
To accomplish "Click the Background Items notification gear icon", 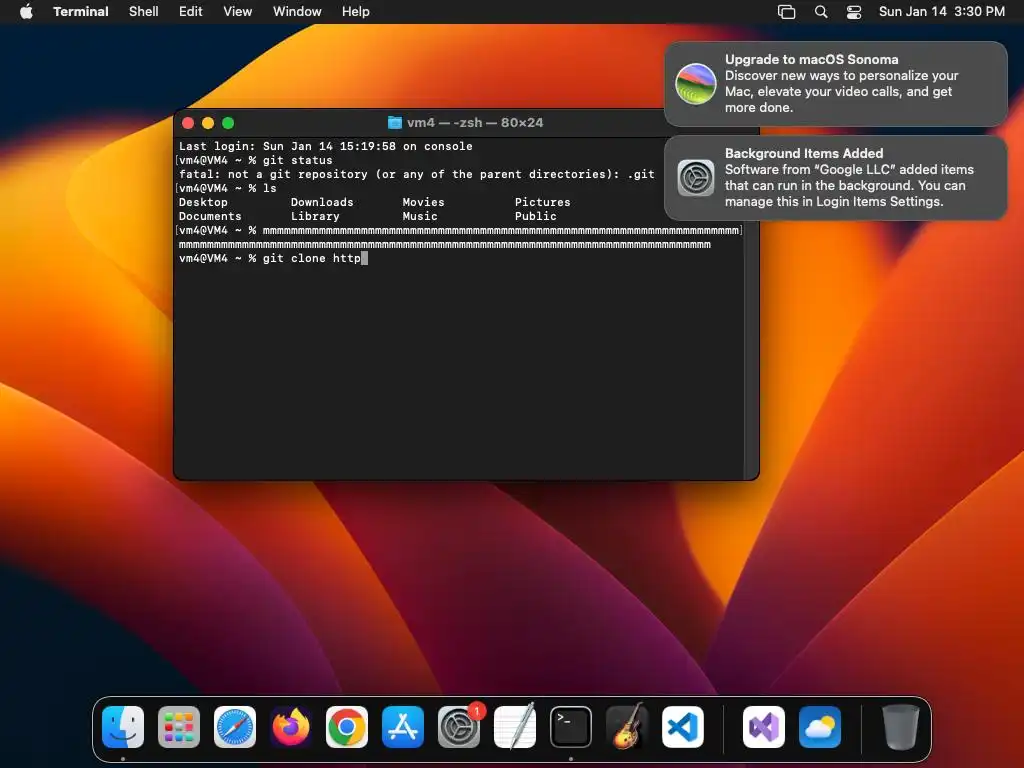I will 696,178.
